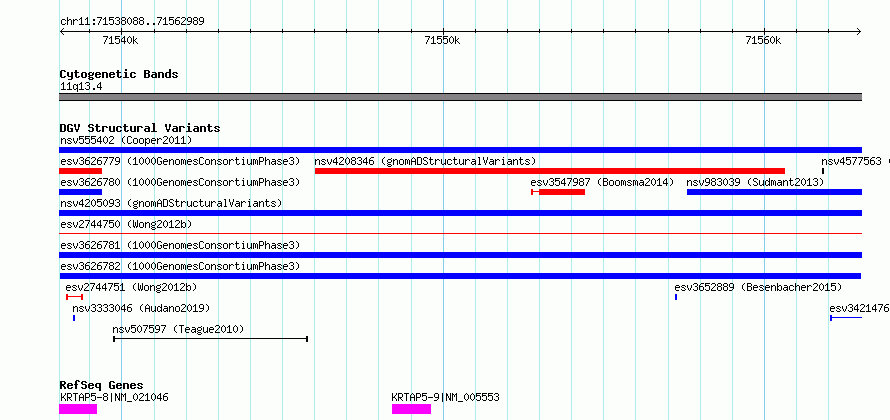Open the KRTAP5-9|NM_005553 gene label
The width and height of the screenshot is (890, 420).
[x=446, y=397]
